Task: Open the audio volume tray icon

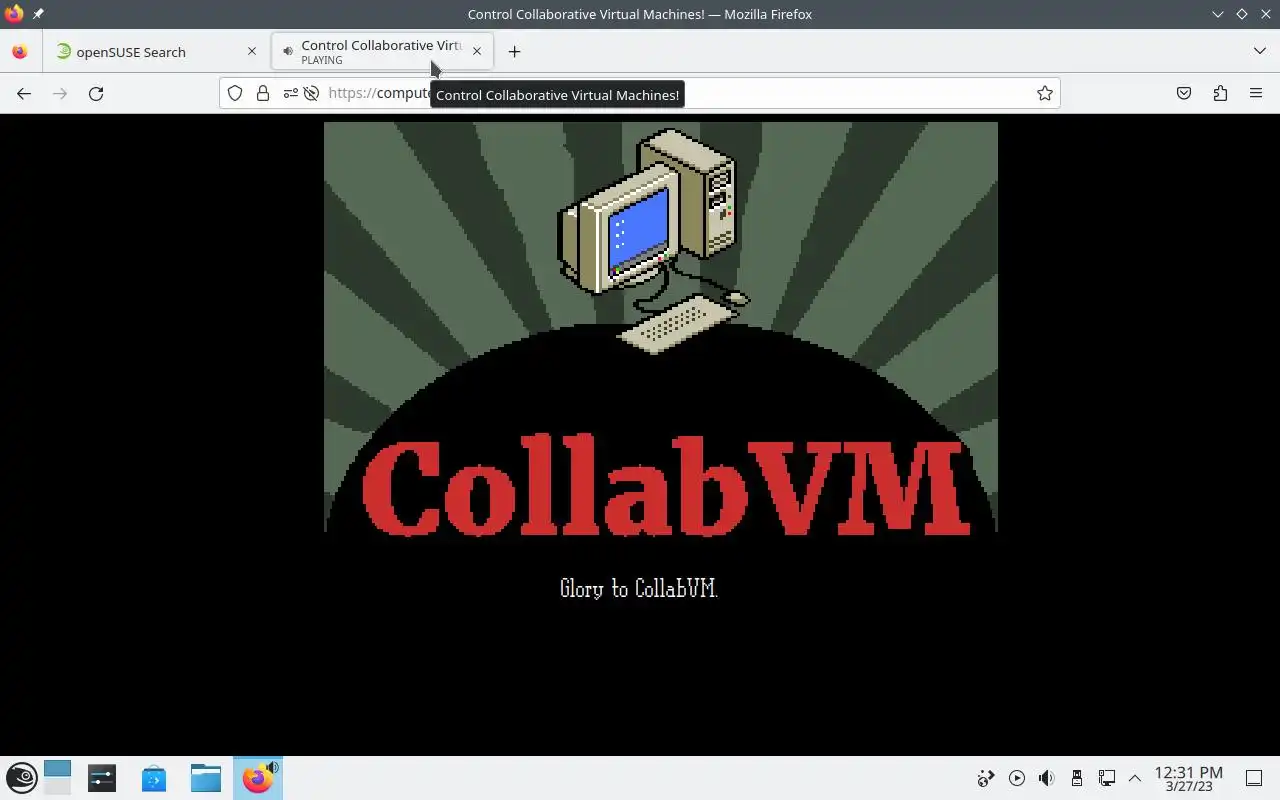Action: tap(1046, 778)
